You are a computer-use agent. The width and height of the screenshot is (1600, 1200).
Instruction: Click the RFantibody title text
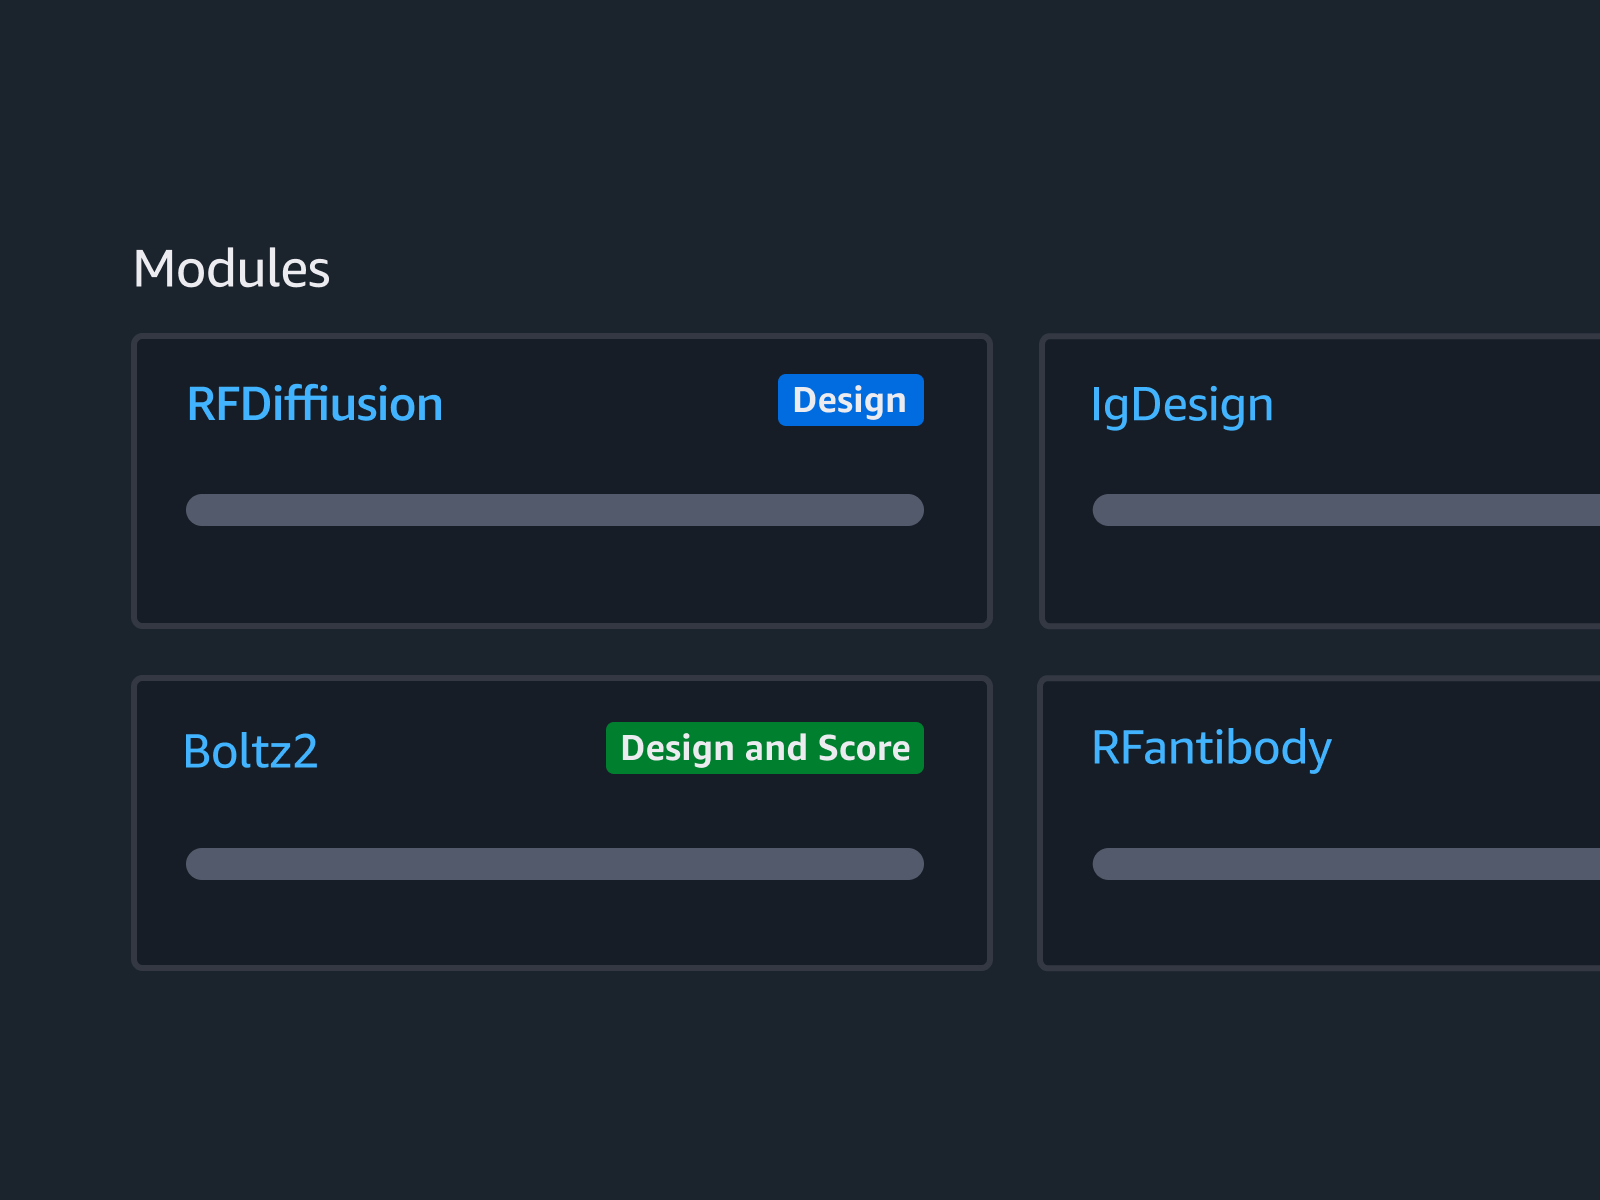point(1212,748)
